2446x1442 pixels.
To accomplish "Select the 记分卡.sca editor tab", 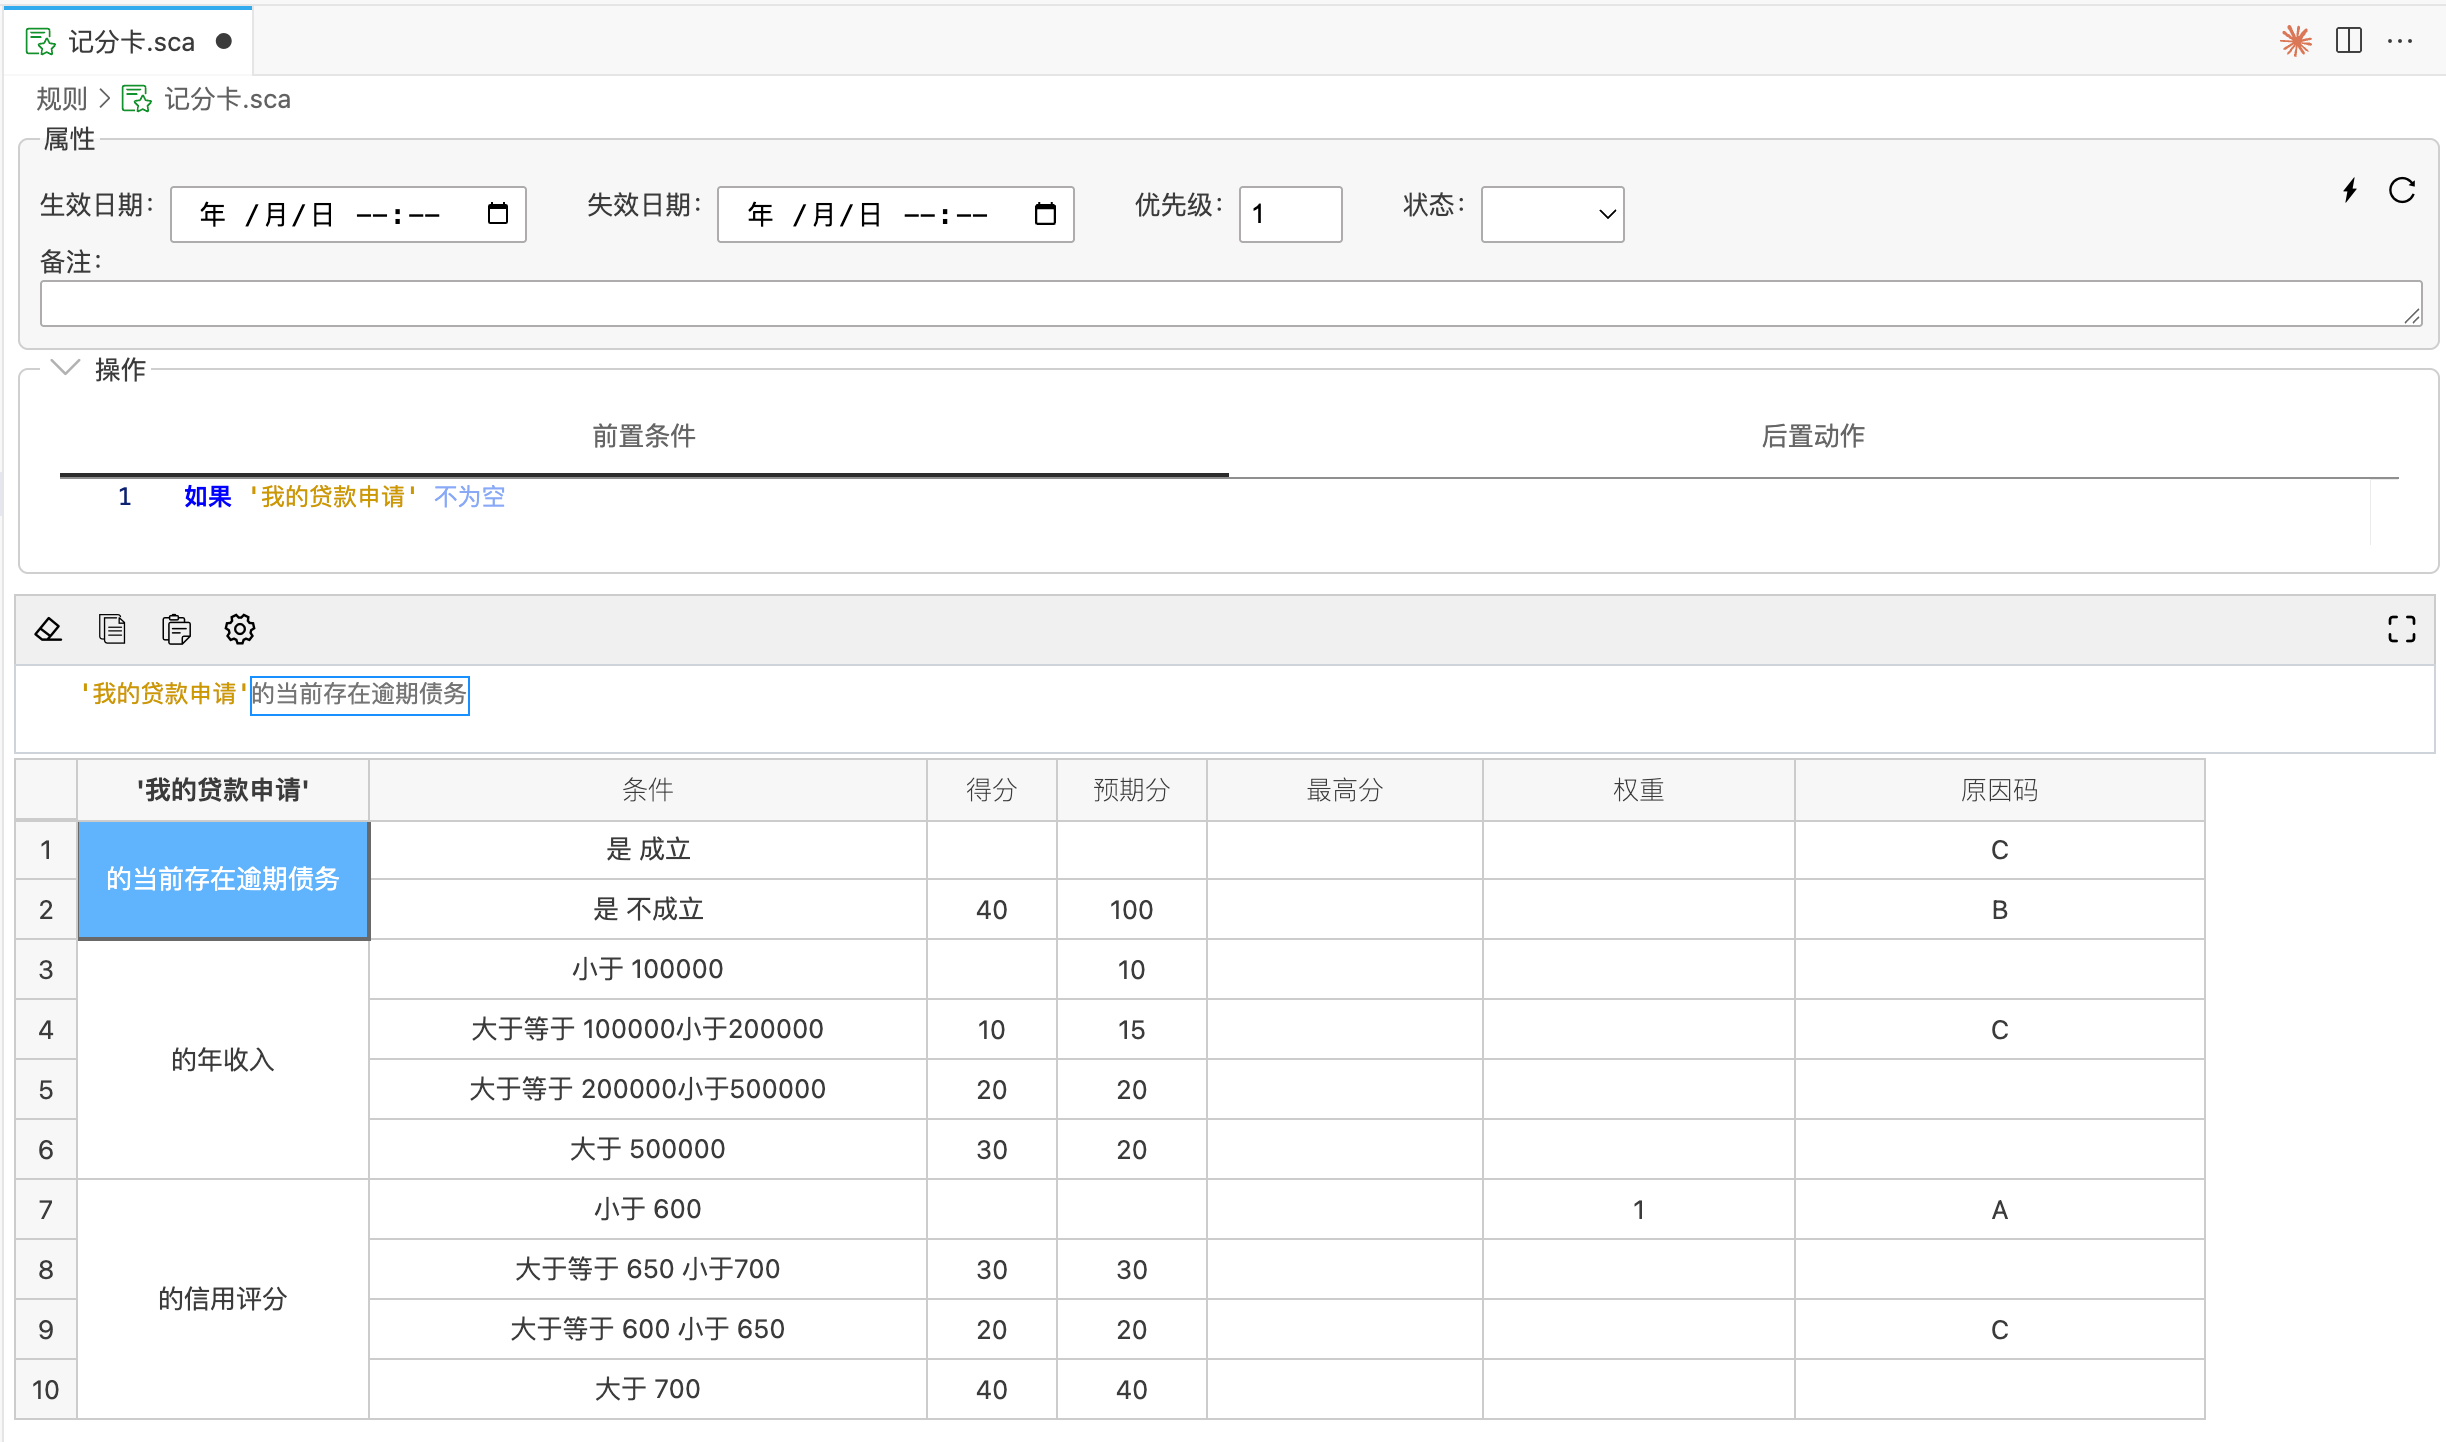I will [x=128, y=42].
